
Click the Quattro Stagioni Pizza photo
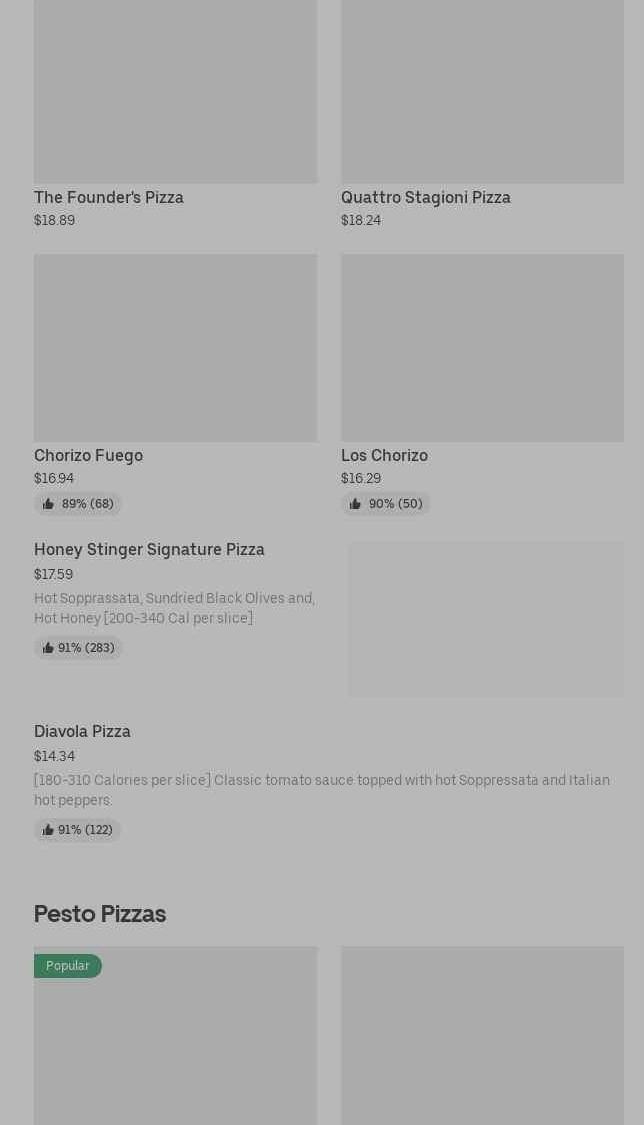482,90
